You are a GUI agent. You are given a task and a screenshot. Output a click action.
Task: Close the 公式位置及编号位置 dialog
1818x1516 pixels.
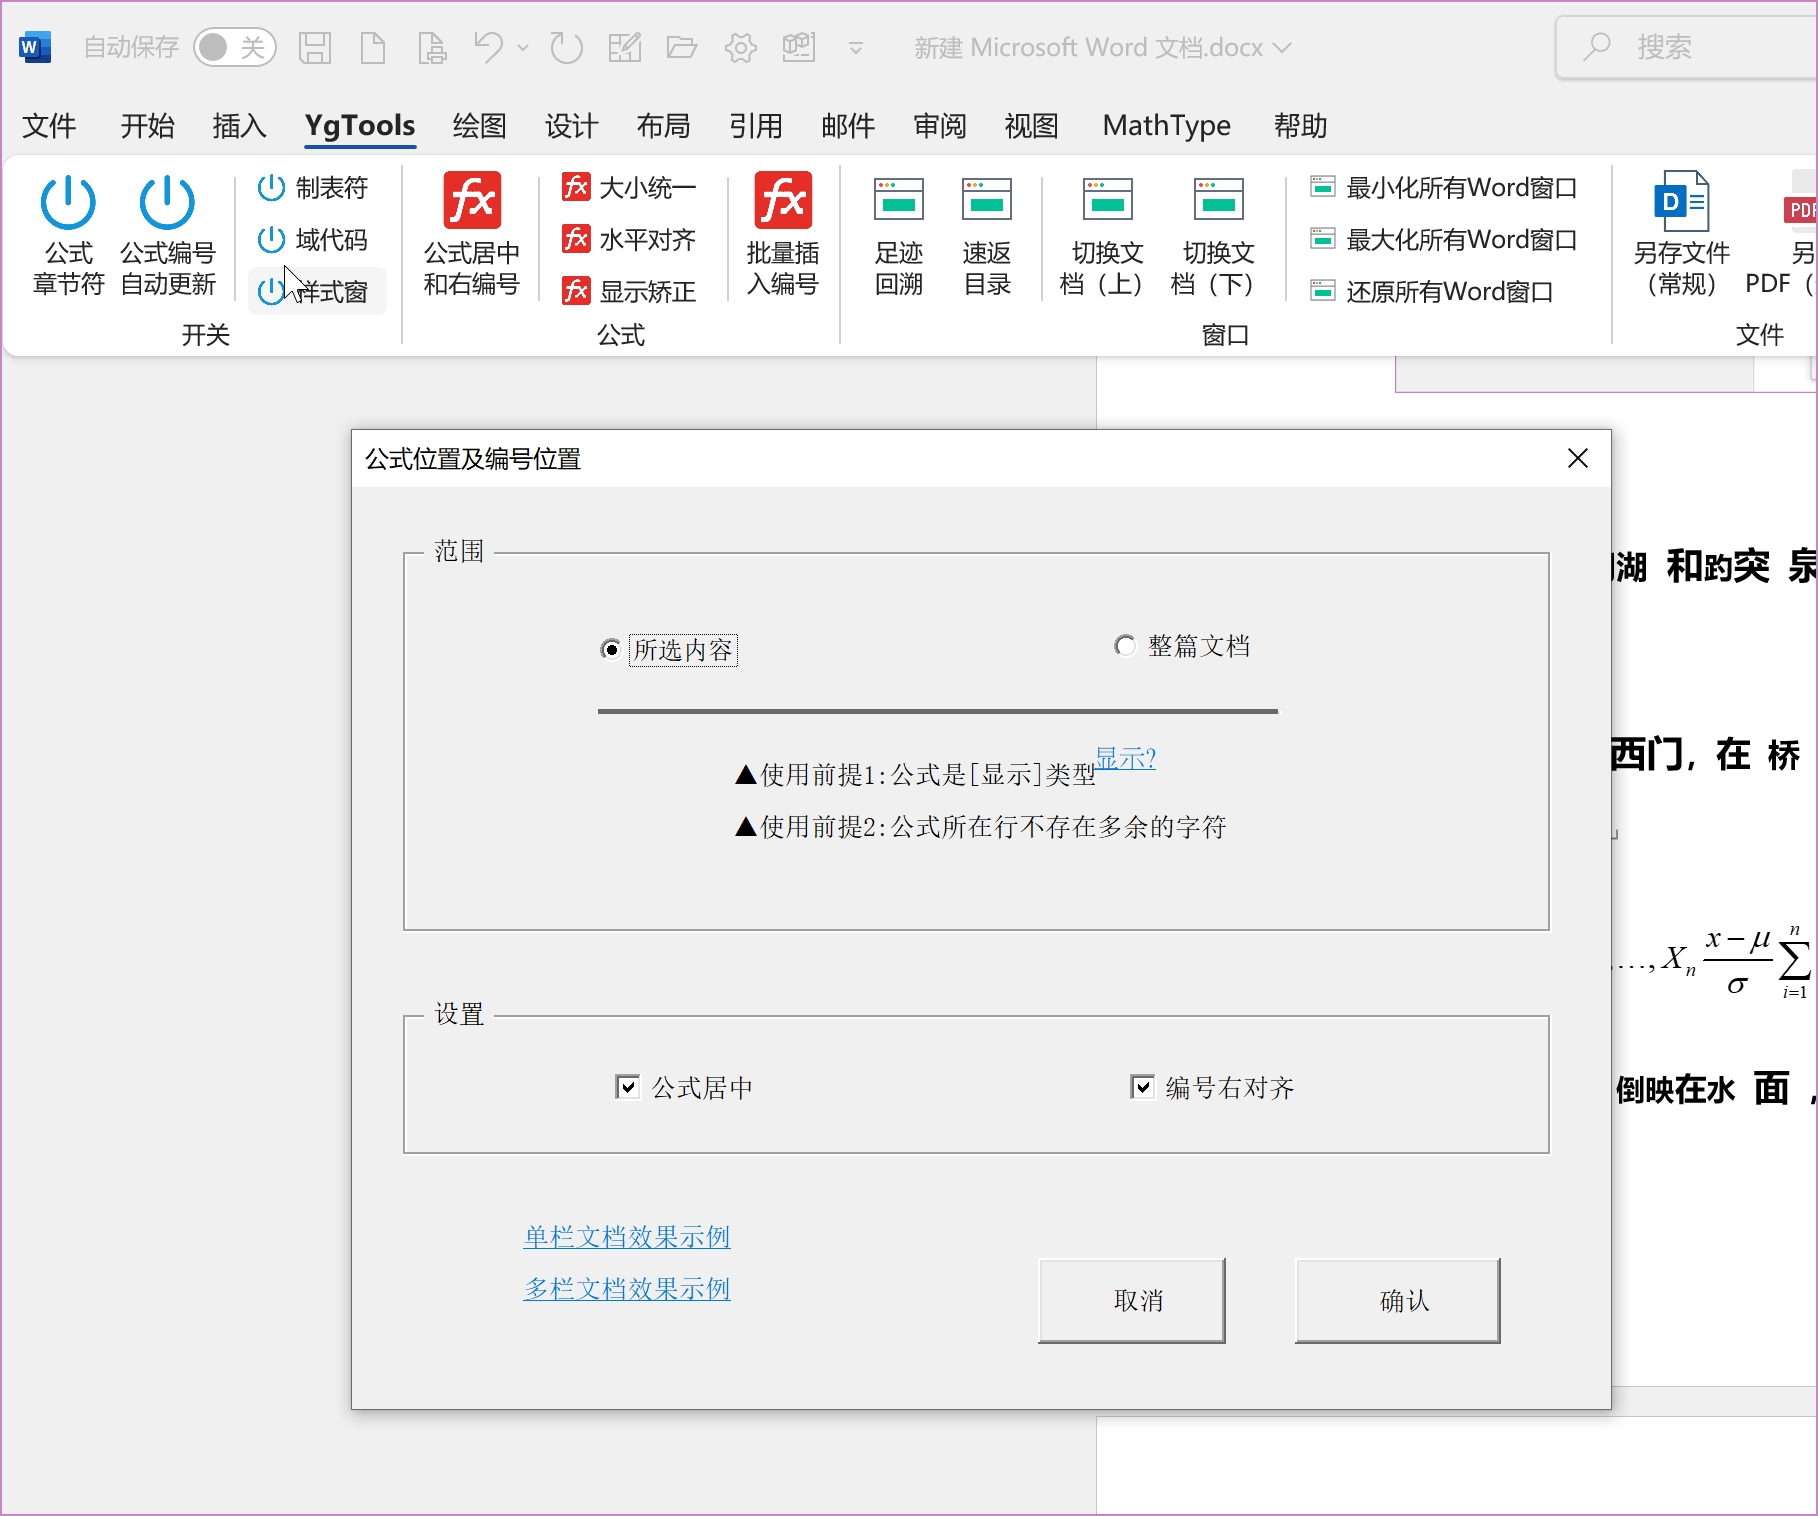(x=1578, y=458)
